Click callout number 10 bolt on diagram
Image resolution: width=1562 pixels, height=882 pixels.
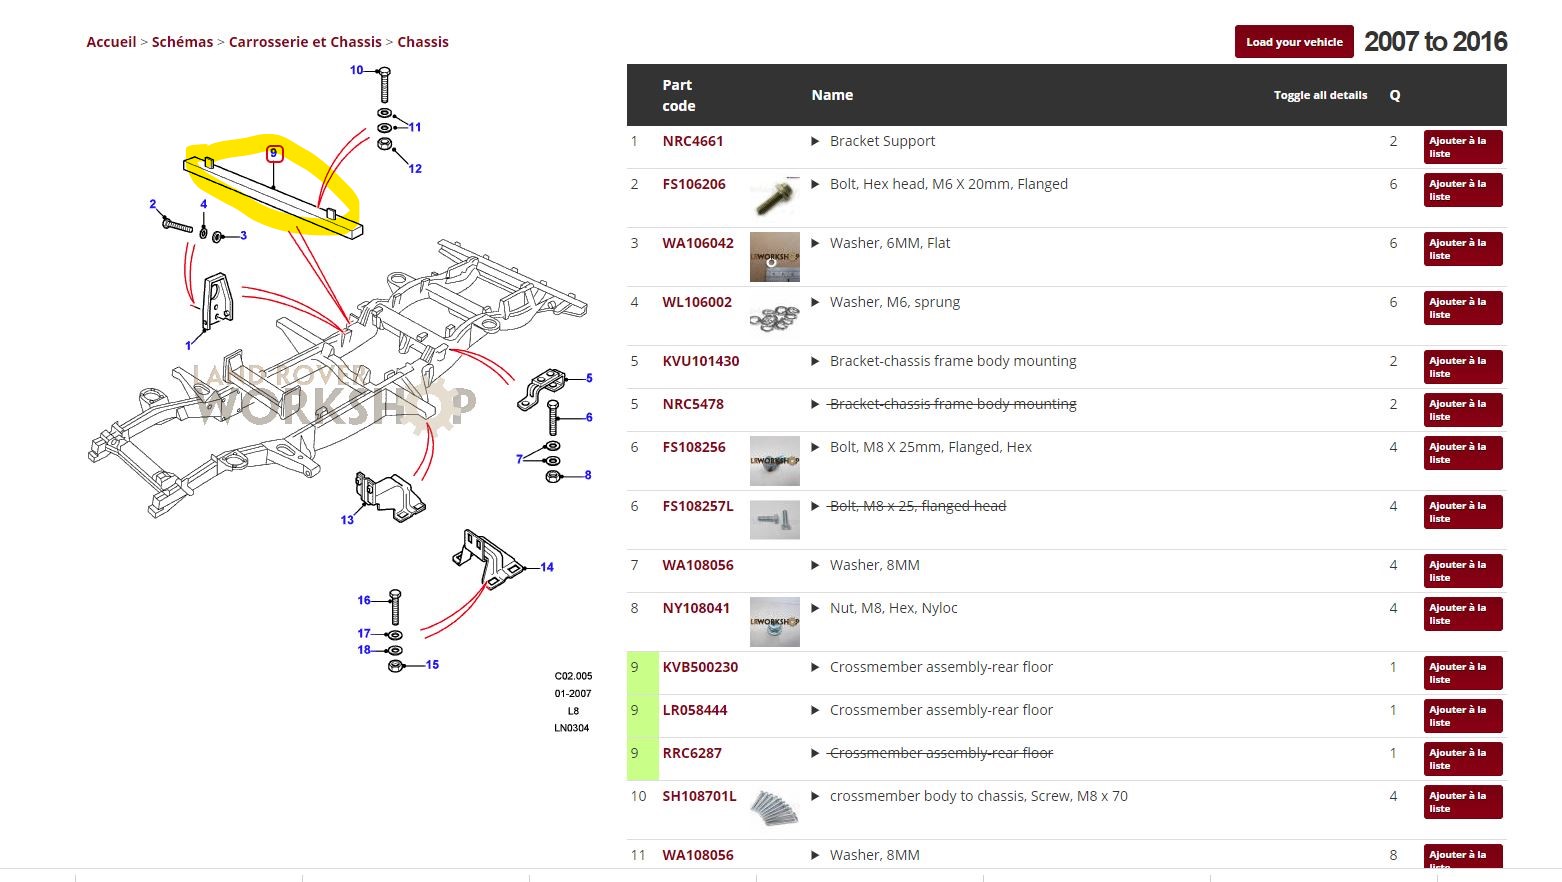click(356, 70)
